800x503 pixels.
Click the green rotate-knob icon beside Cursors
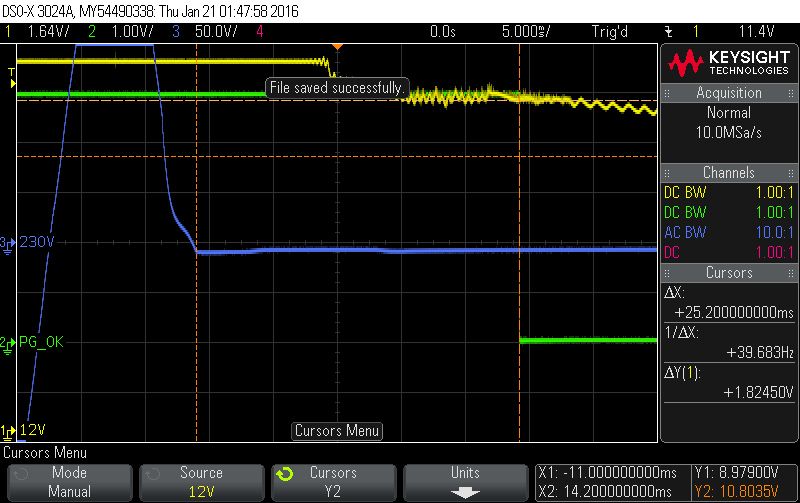[285, 474]
